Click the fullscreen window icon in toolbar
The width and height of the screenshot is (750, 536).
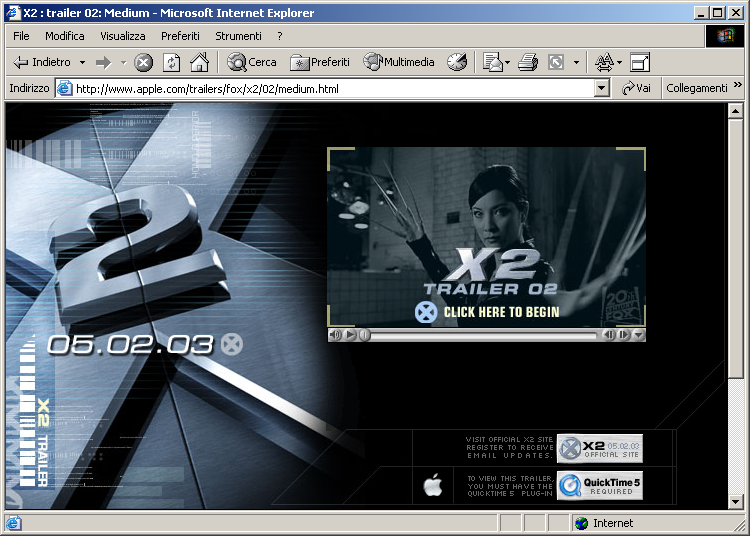[x=640, y=63]
